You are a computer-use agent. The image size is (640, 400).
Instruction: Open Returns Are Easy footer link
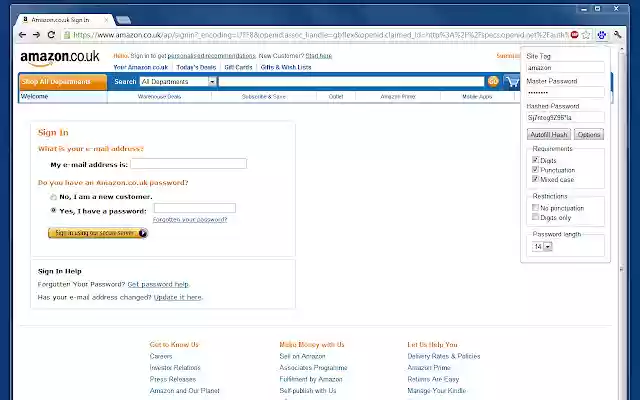(433, 379)
